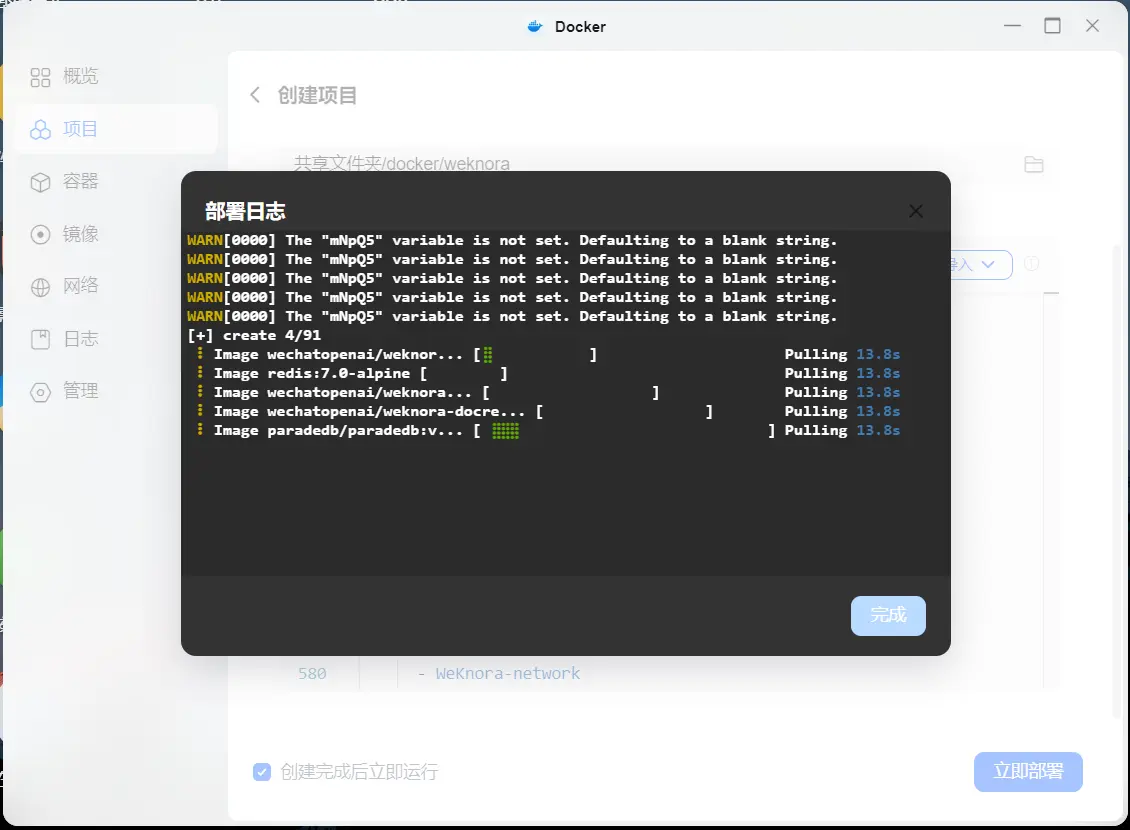This screenshot has width=1130, height=830.
Task: Click the 部署日志 dialog title
Action: point(245,211)
